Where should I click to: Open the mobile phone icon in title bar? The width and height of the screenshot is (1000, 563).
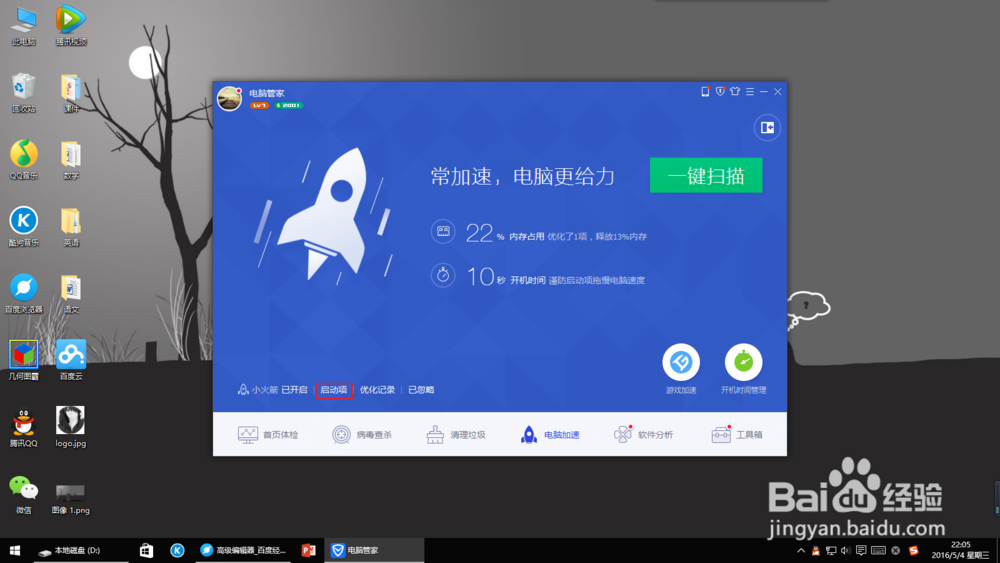click(705, 92)
